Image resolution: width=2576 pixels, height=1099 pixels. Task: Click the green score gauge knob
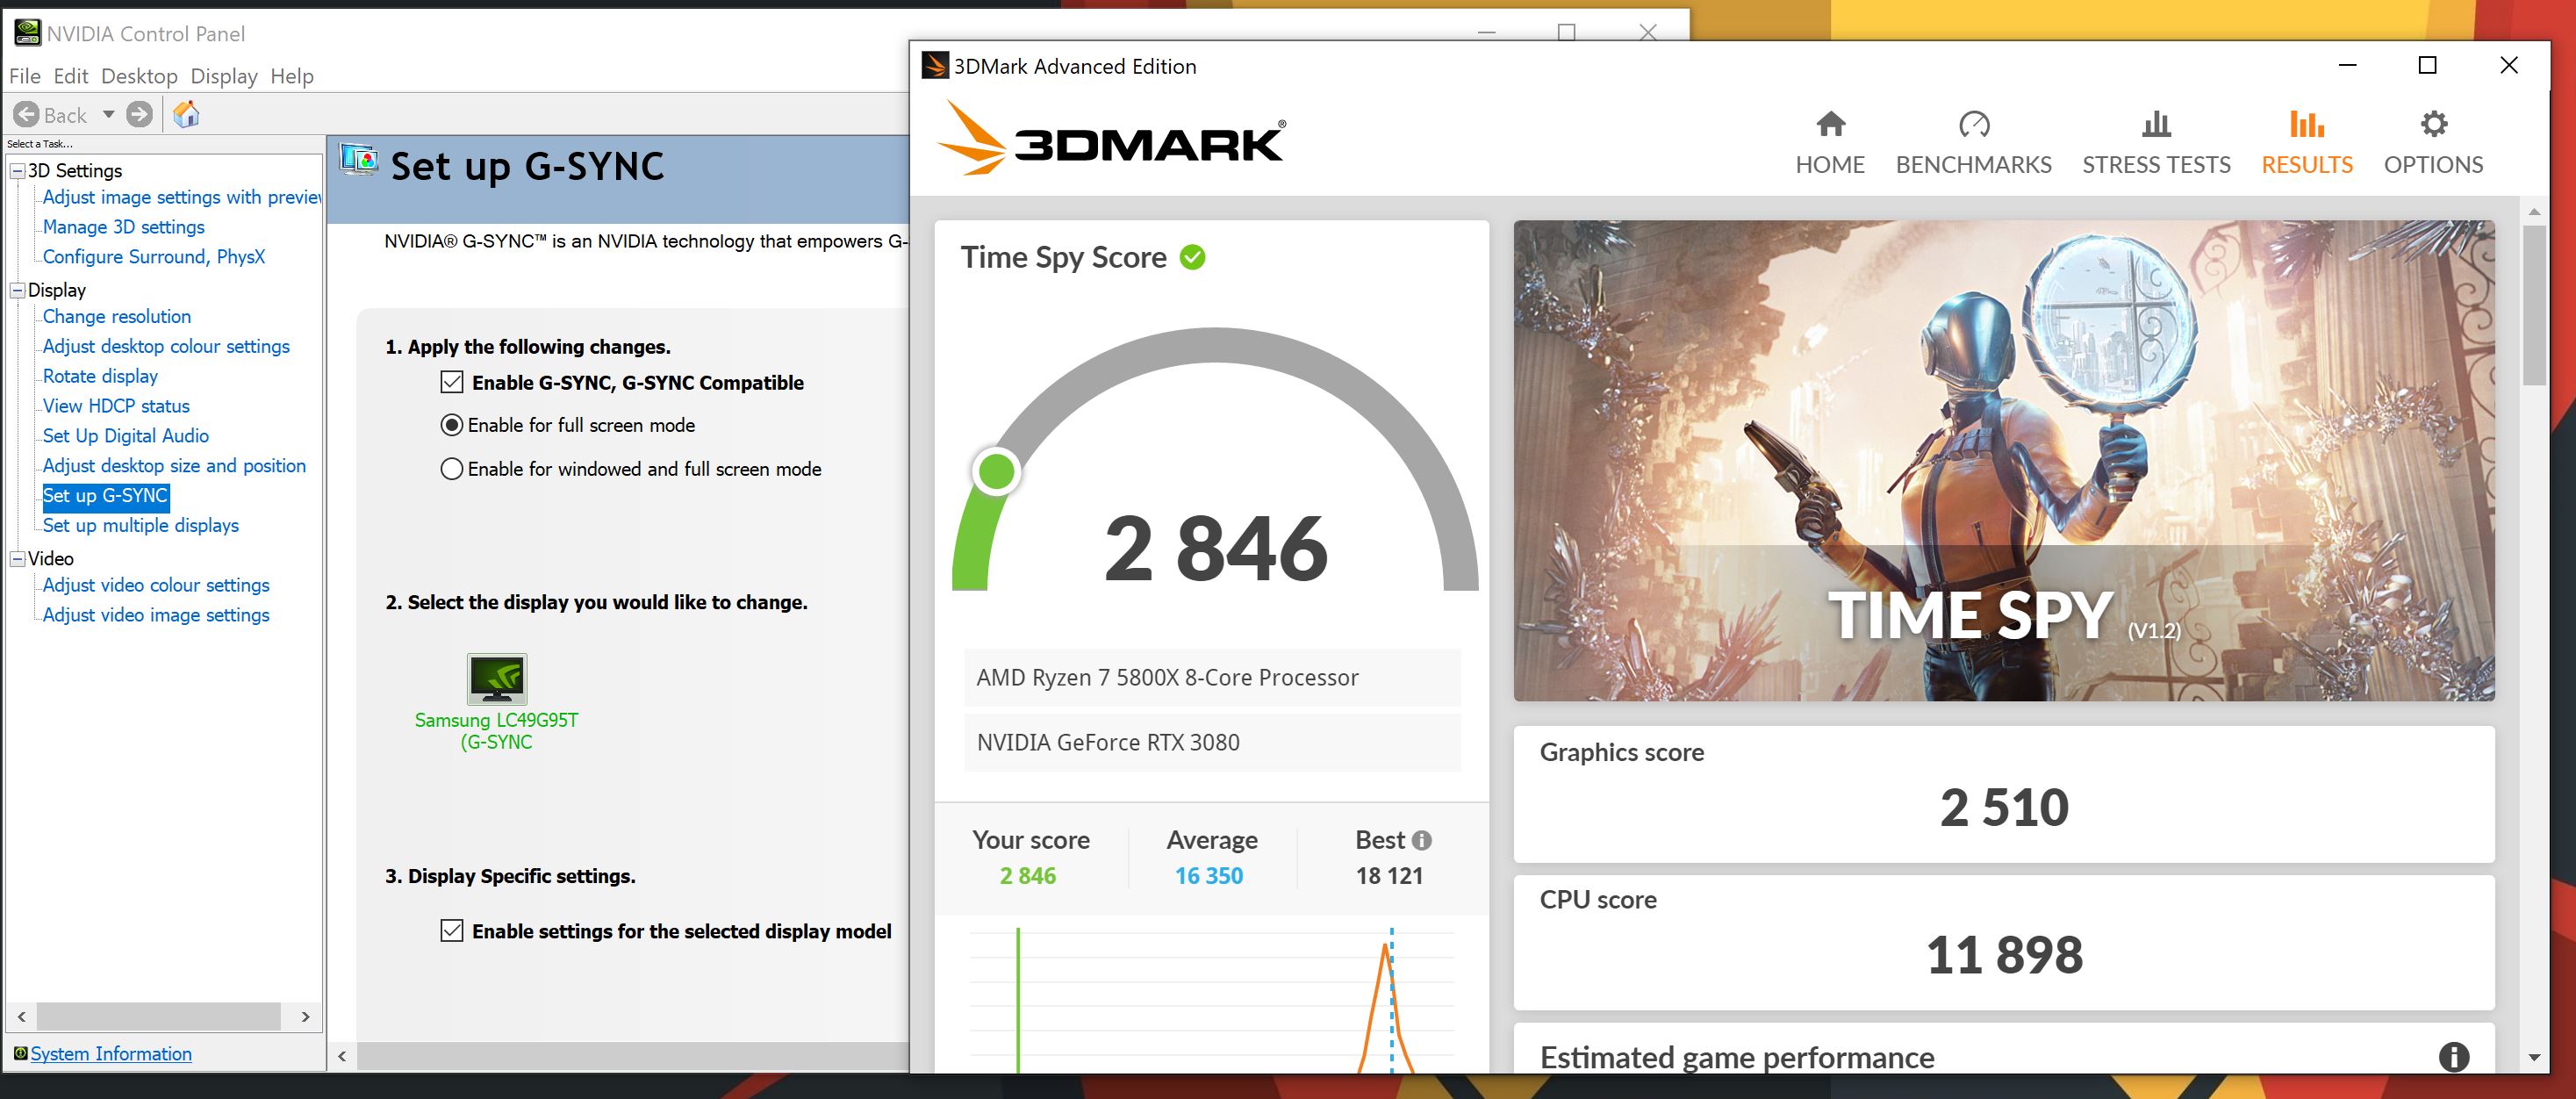pyautogui.click(x=996, y=472)
